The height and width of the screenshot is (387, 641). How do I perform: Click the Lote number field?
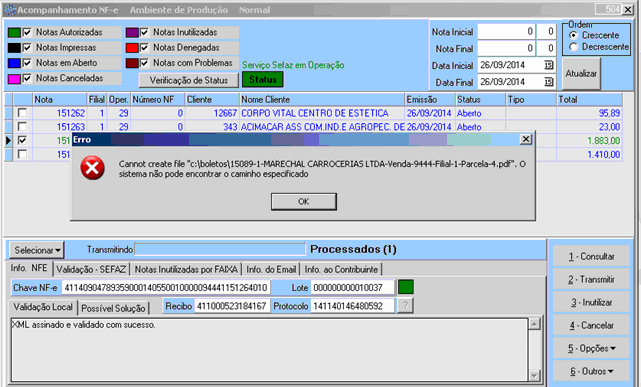352,288
